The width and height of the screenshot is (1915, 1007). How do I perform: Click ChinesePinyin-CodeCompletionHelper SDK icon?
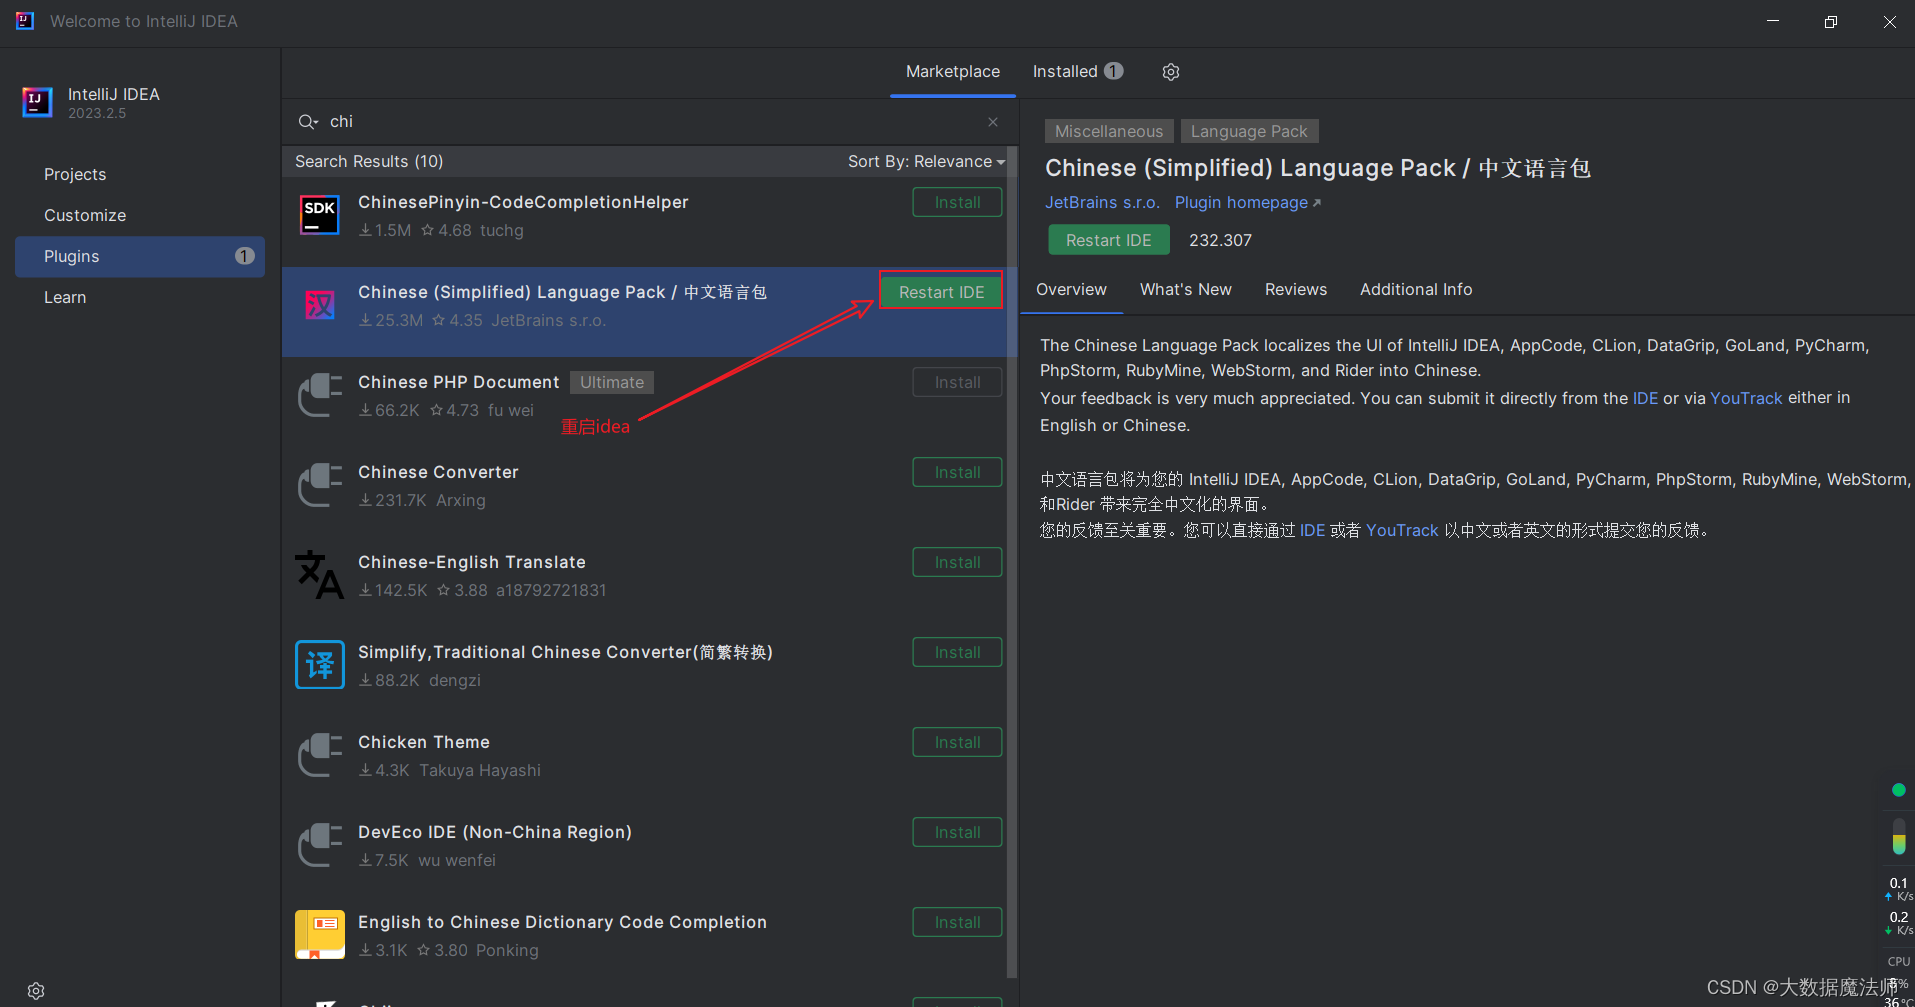(x=320, y=215)
